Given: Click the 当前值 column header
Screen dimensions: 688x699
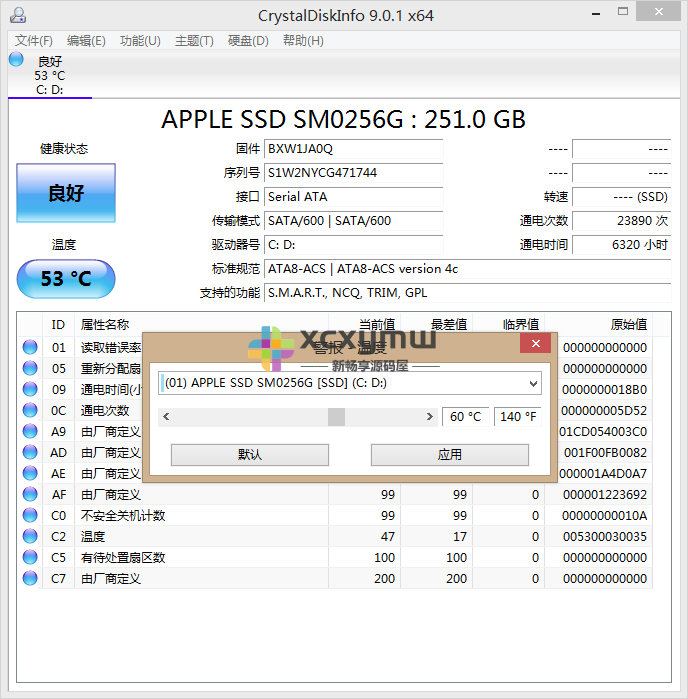Looking at the screenshot, I should [x=365, y=325].
